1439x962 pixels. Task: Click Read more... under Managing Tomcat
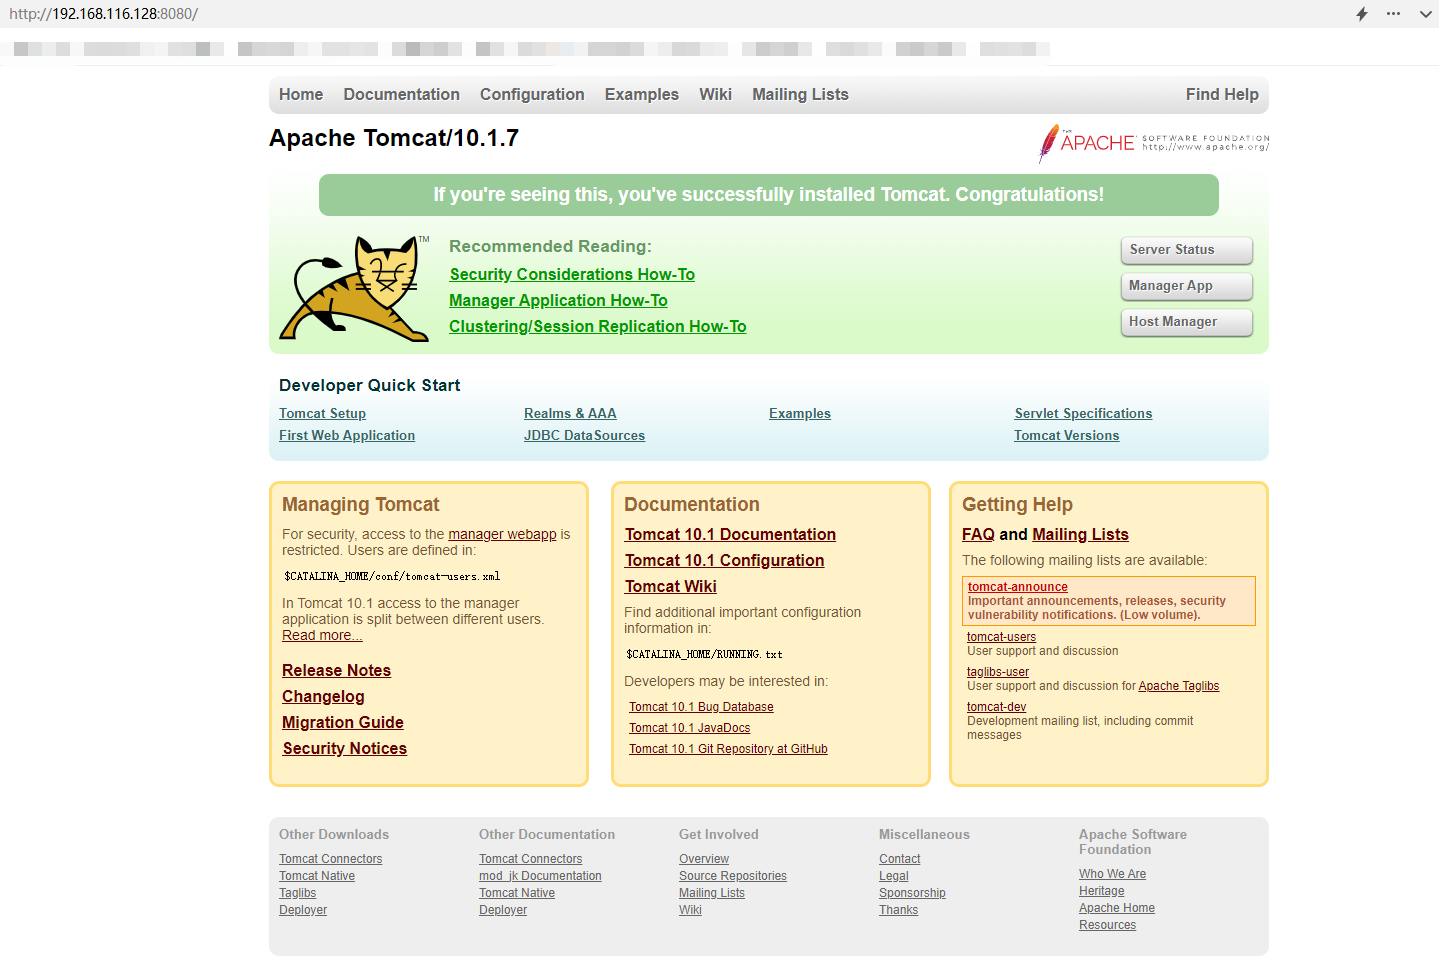pyautogui.click(x=322, y=635)
